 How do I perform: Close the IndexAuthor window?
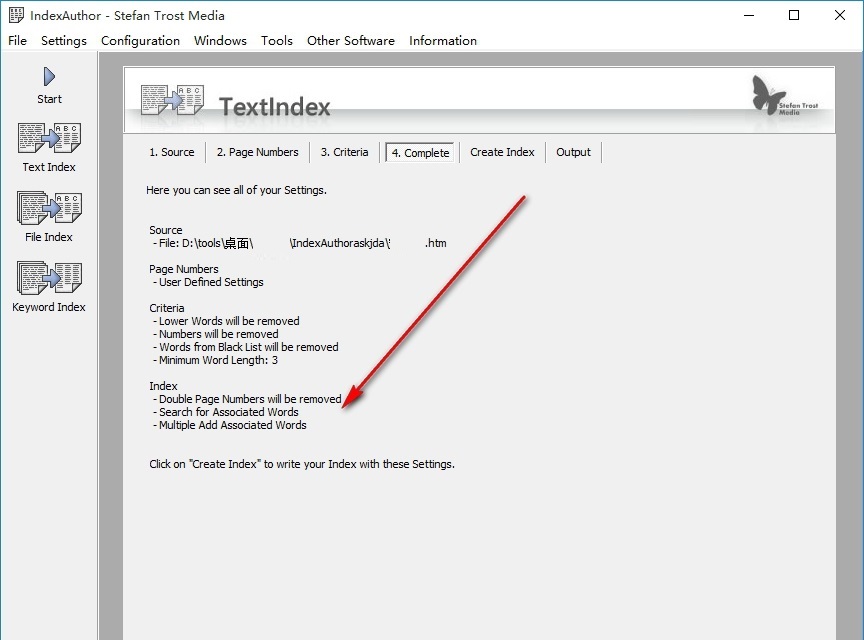coord(840,15)
